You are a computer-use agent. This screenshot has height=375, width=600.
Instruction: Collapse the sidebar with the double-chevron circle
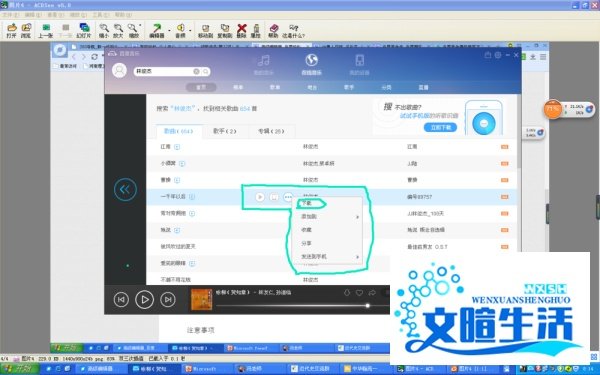tap(125, 189)
